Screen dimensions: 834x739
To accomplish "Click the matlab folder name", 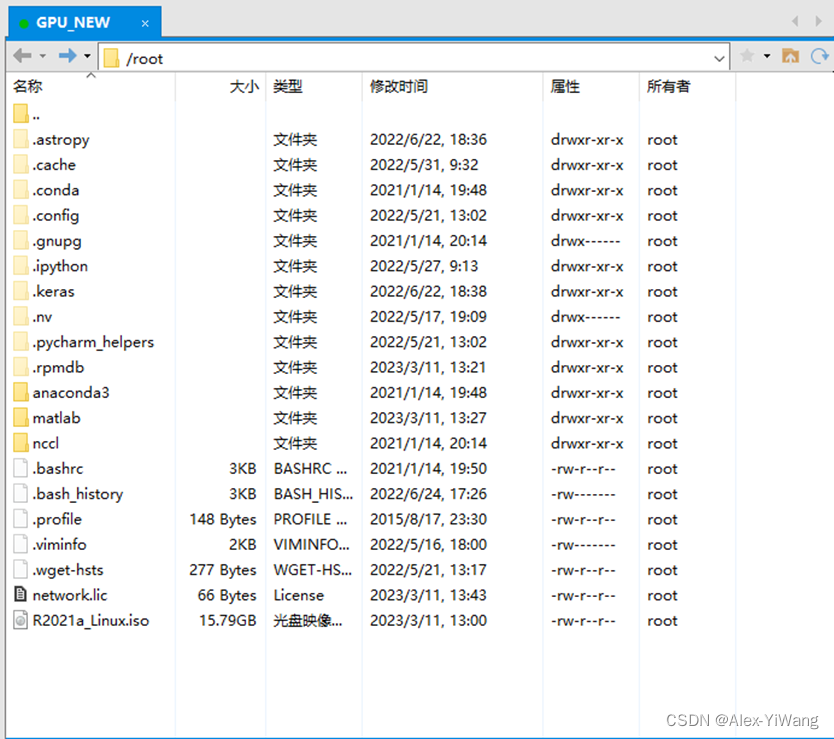I will pos(56,418).
